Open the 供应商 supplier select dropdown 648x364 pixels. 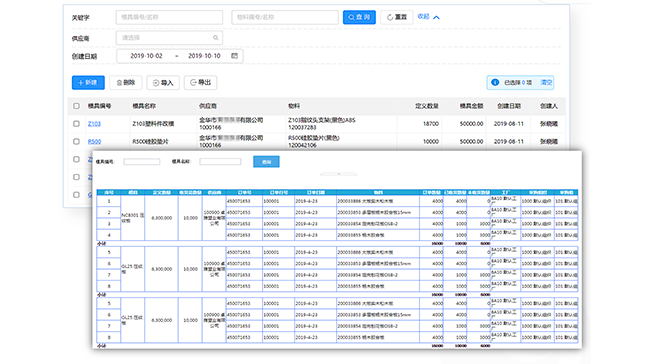pyautogui.click(x=169, y=38)
